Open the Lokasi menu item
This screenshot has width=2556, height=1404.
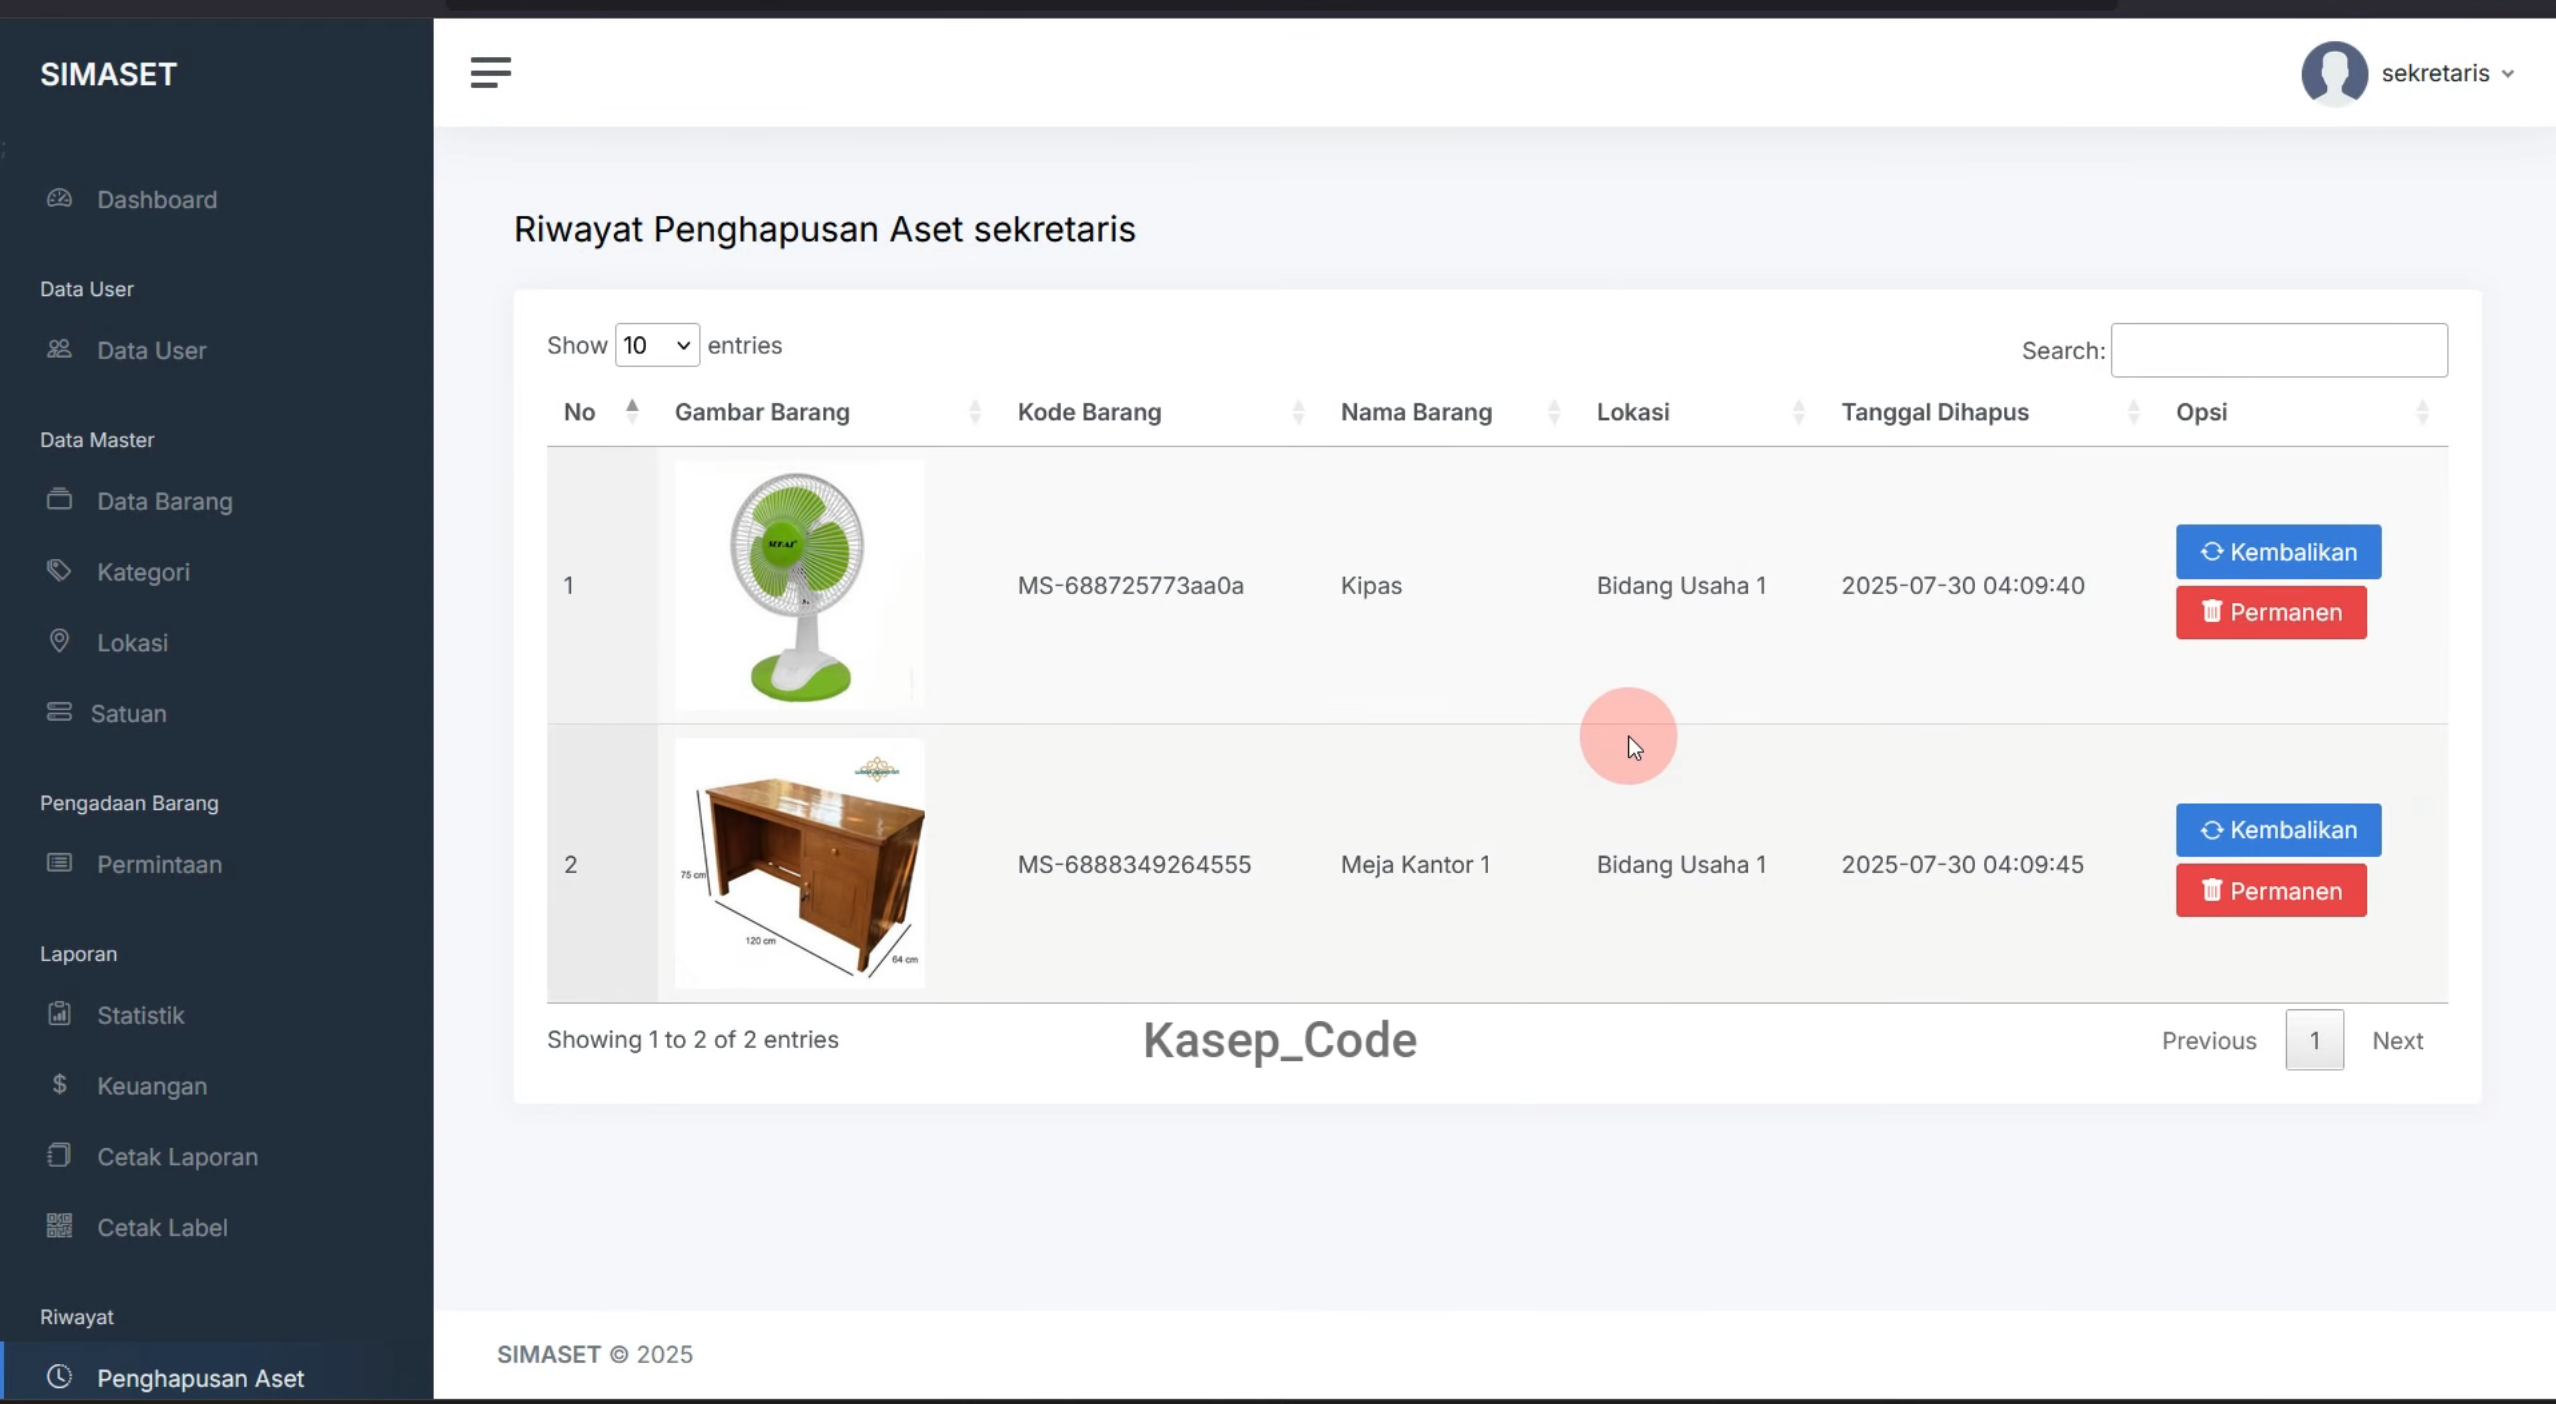(x=132, y=643)
